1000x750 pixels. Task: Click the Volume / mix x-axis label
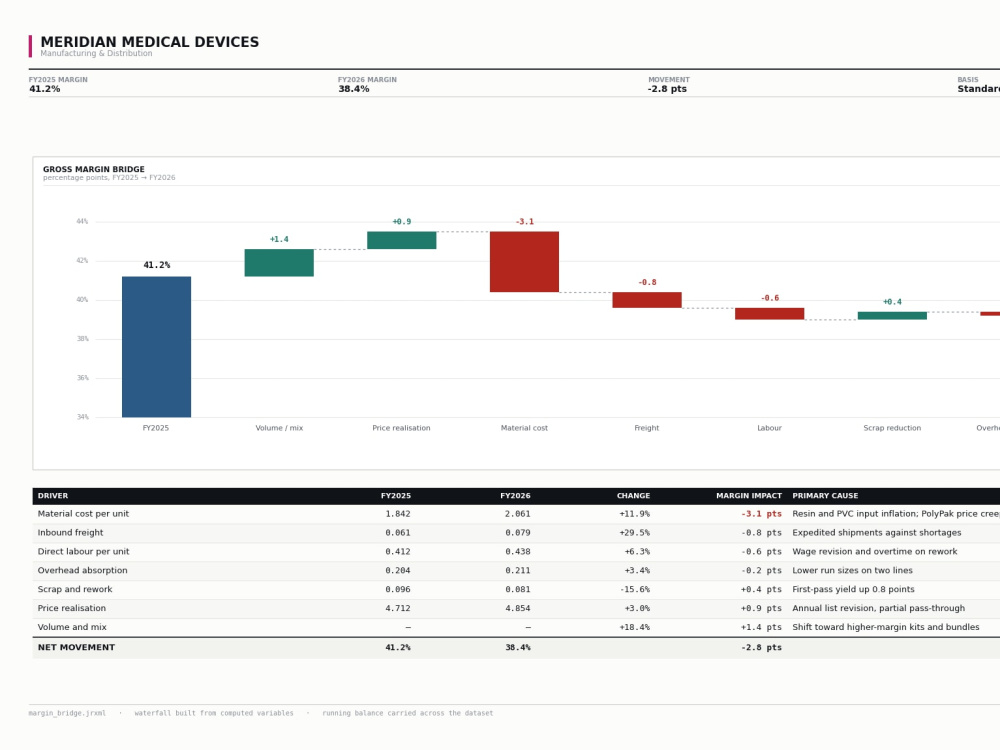pos(279,429)
